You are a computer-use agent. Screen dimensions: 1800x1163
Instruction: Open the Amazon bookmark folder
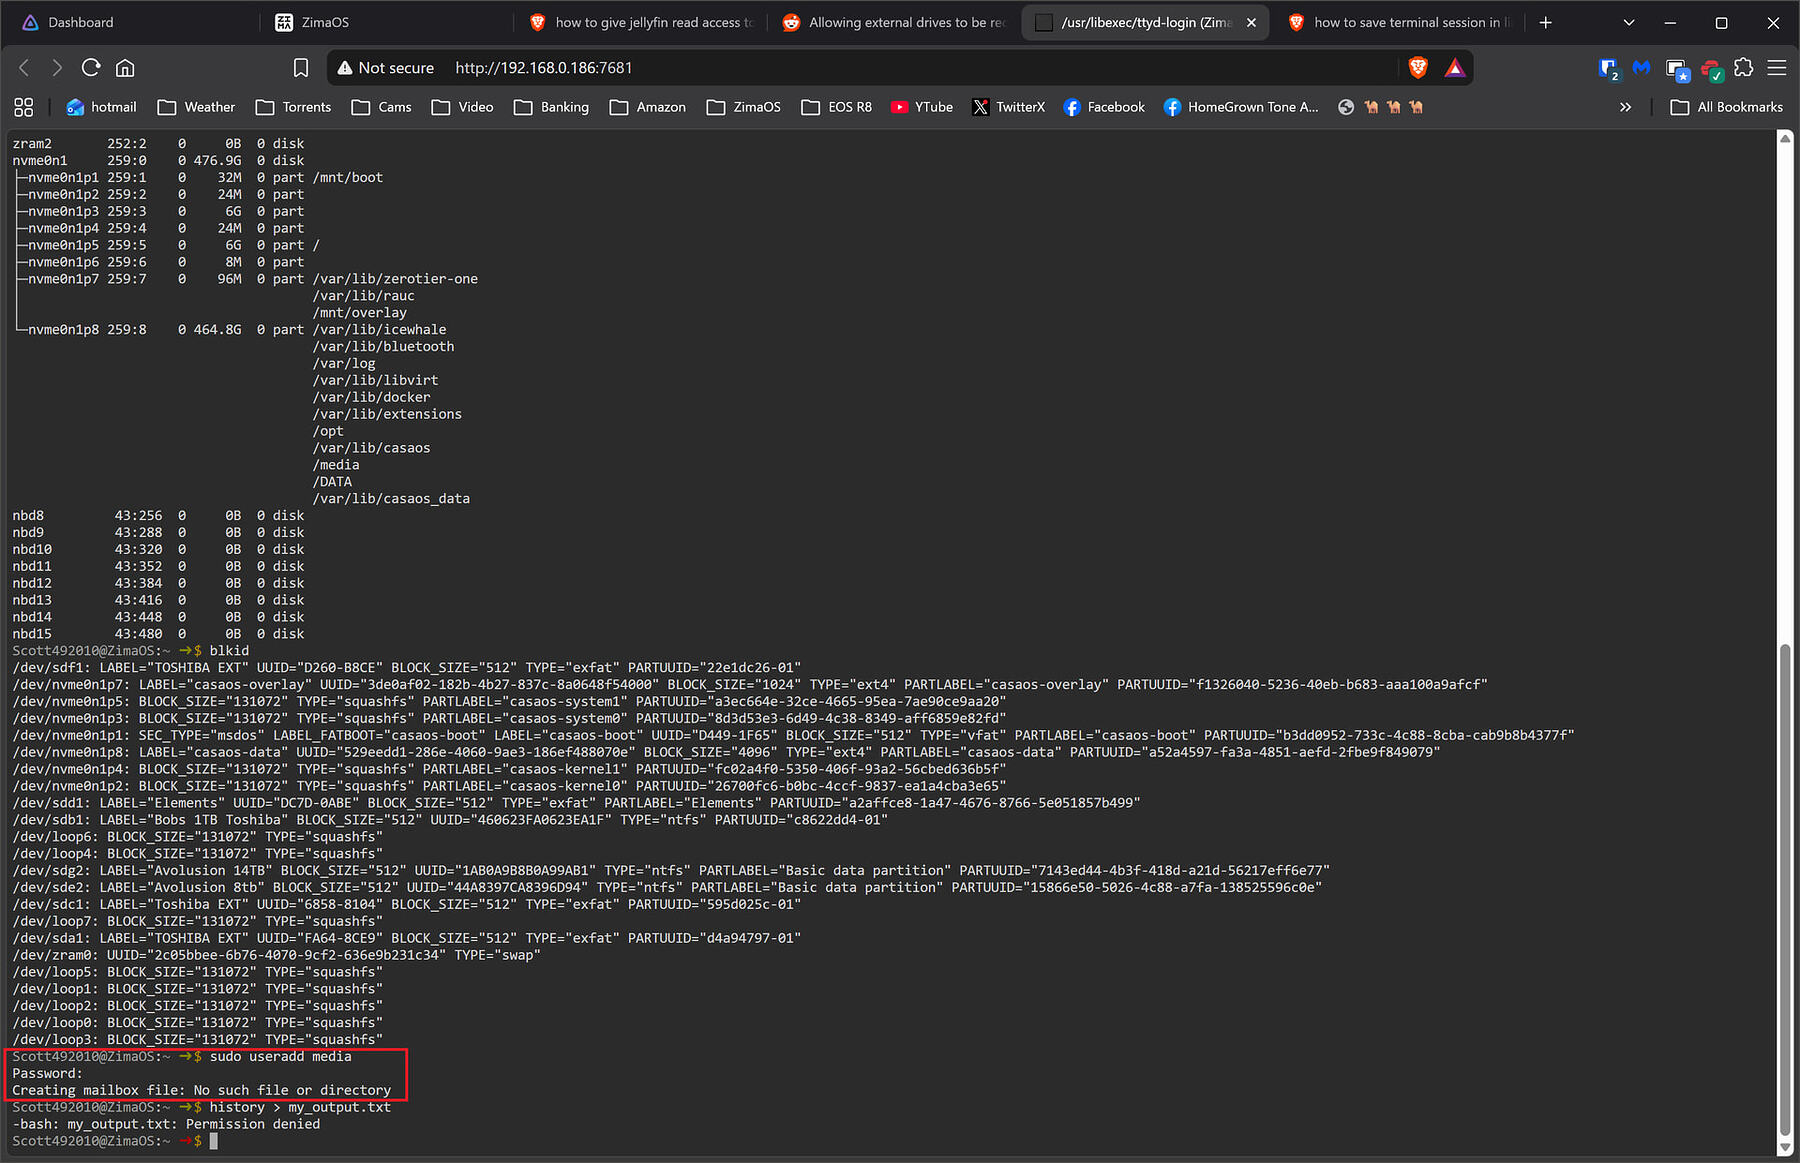(647, 107)
